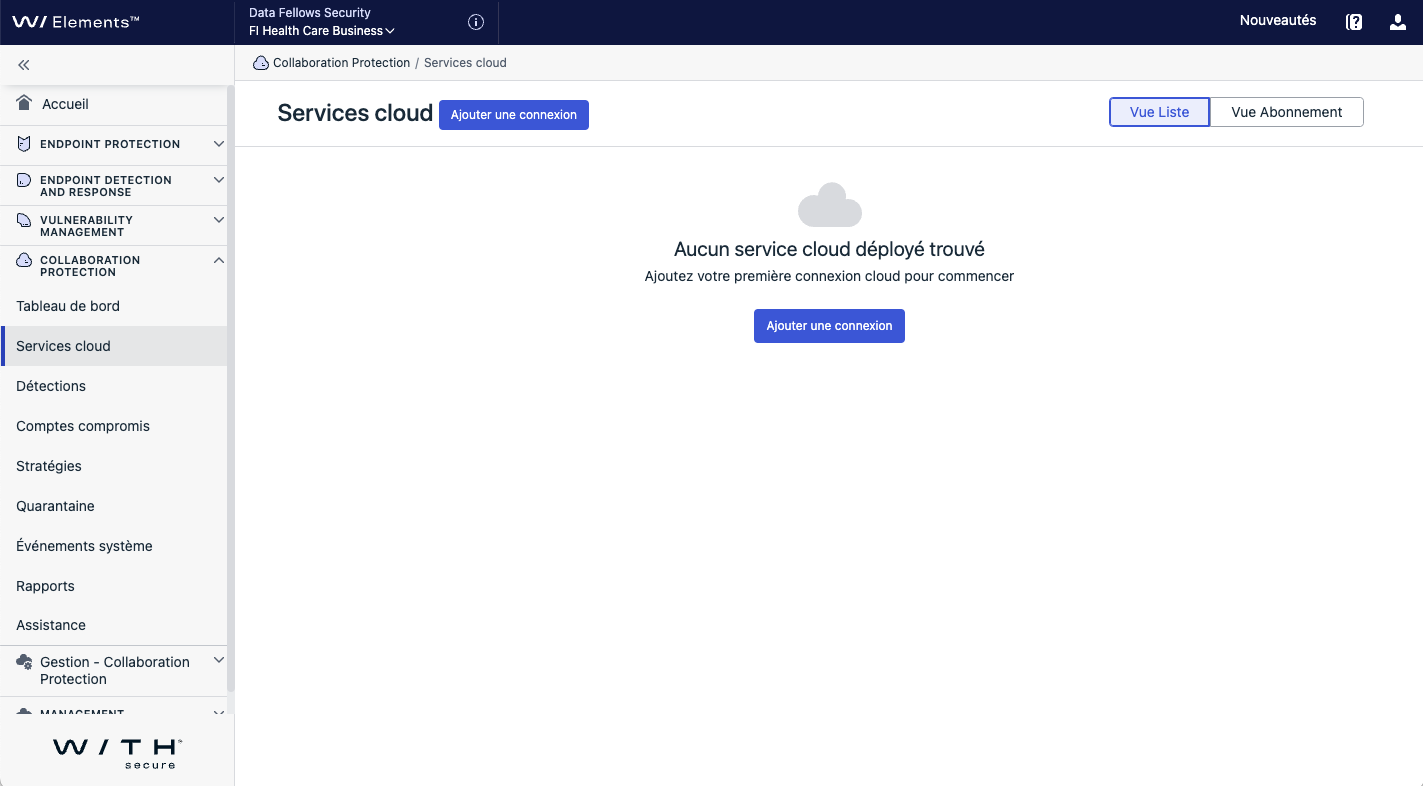Expand the Endpoint Detection and Response section
The image size is (1423, 786).
(219, 180)
